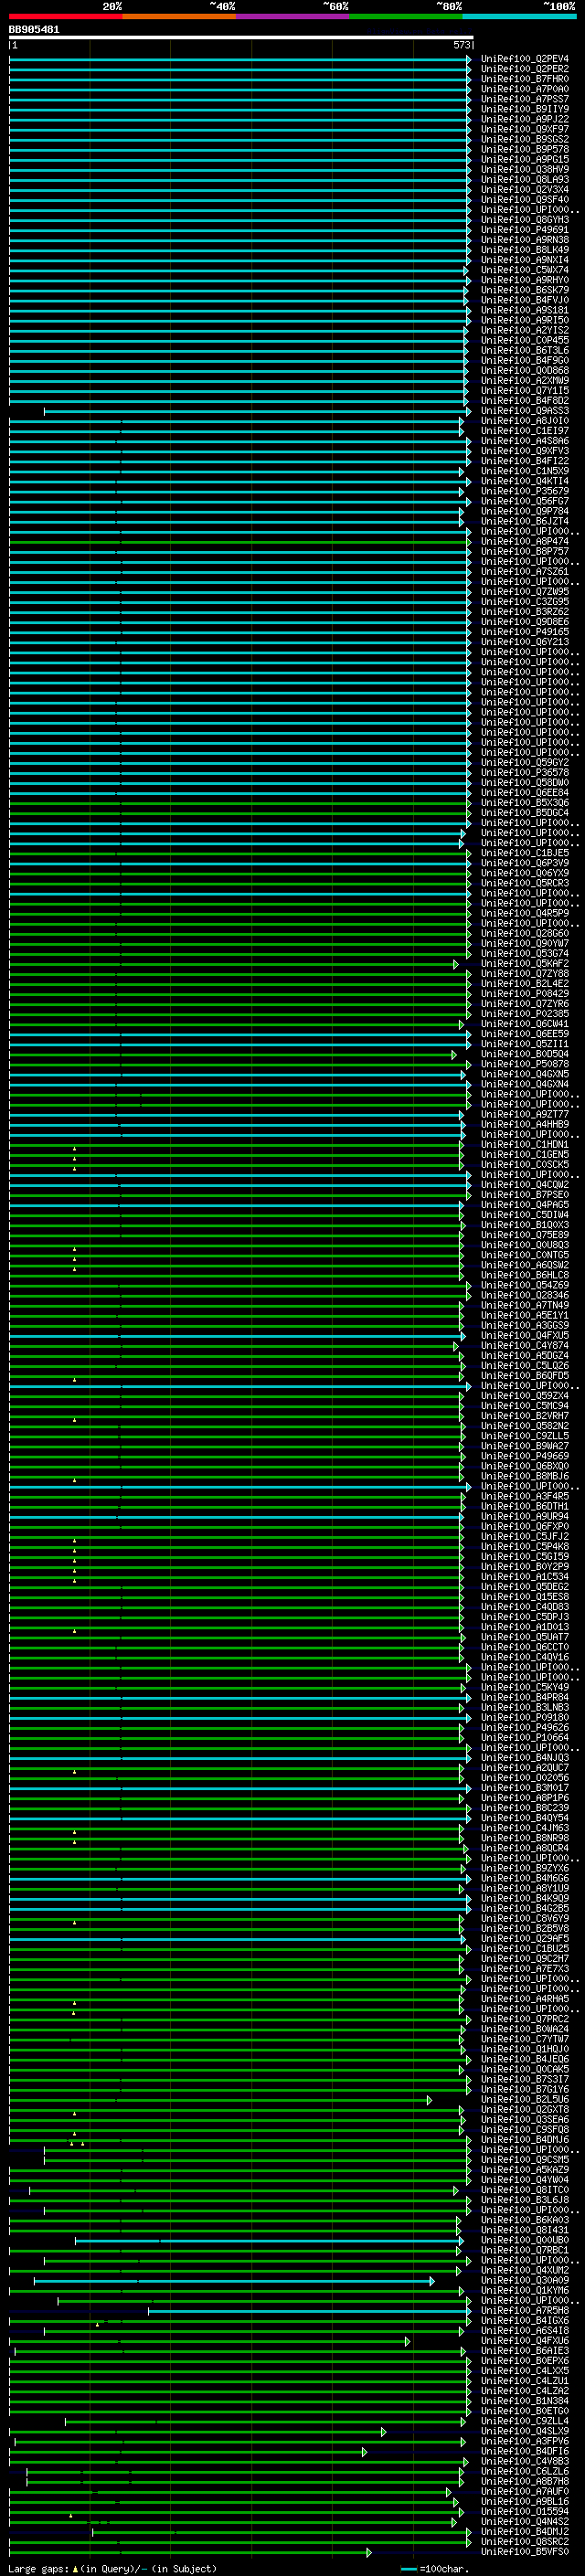Select label UniRef100_B9P578
The height and width of the screenshot is (2576, 585).
coord(525,149)
